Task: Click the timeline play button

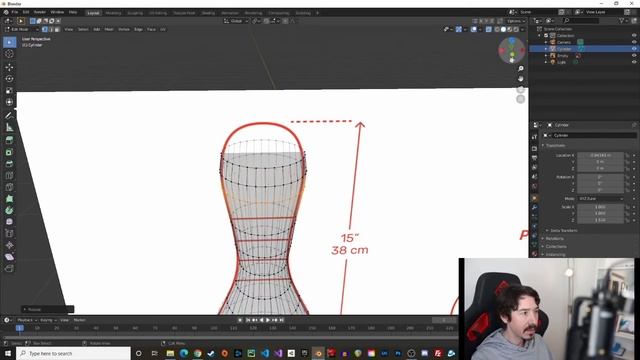Action: point(268,320)
